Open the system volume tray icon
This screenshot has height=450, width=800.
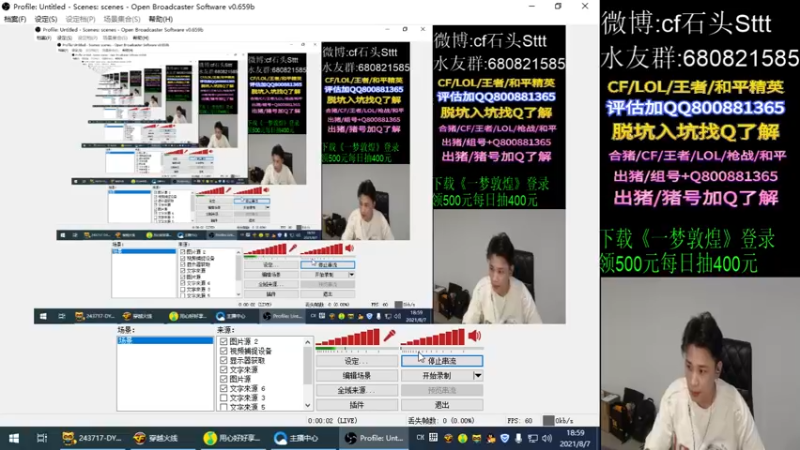click(x=547, y=438)
